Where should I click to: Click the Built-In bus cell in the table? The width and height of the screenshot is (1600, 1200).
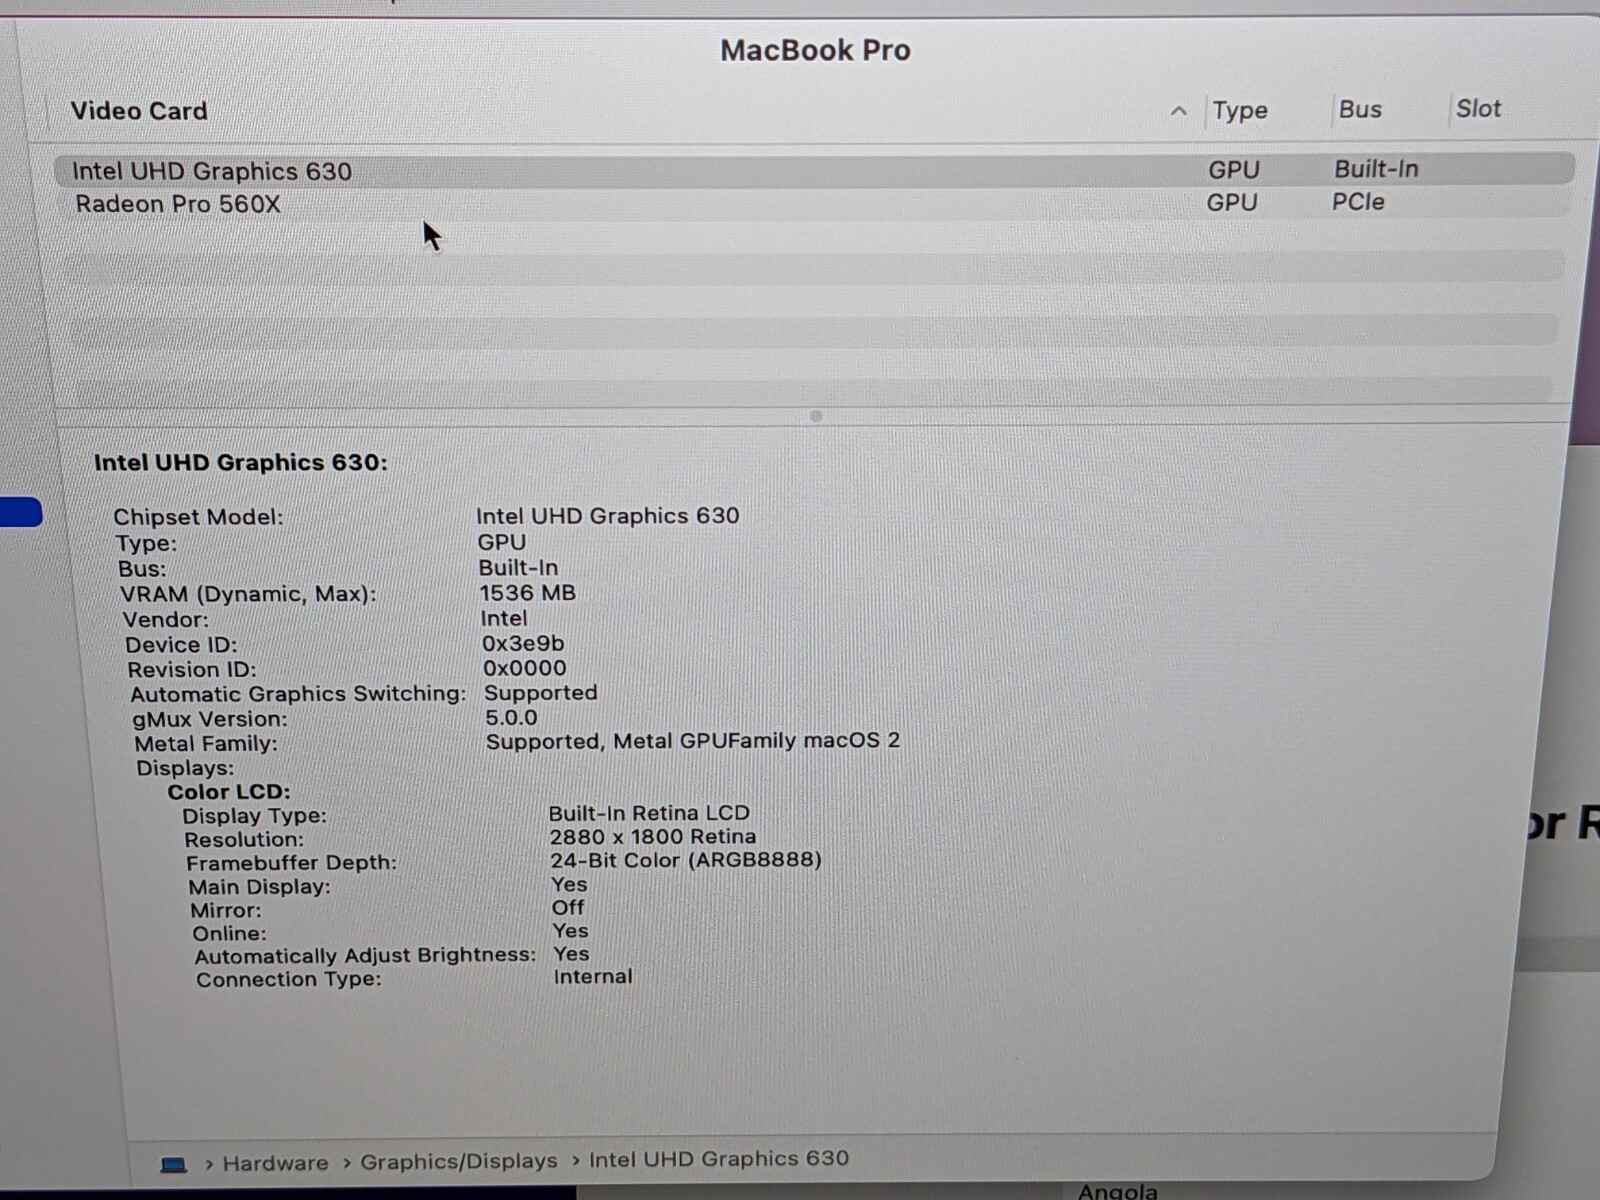click(x=1376, y=169)
